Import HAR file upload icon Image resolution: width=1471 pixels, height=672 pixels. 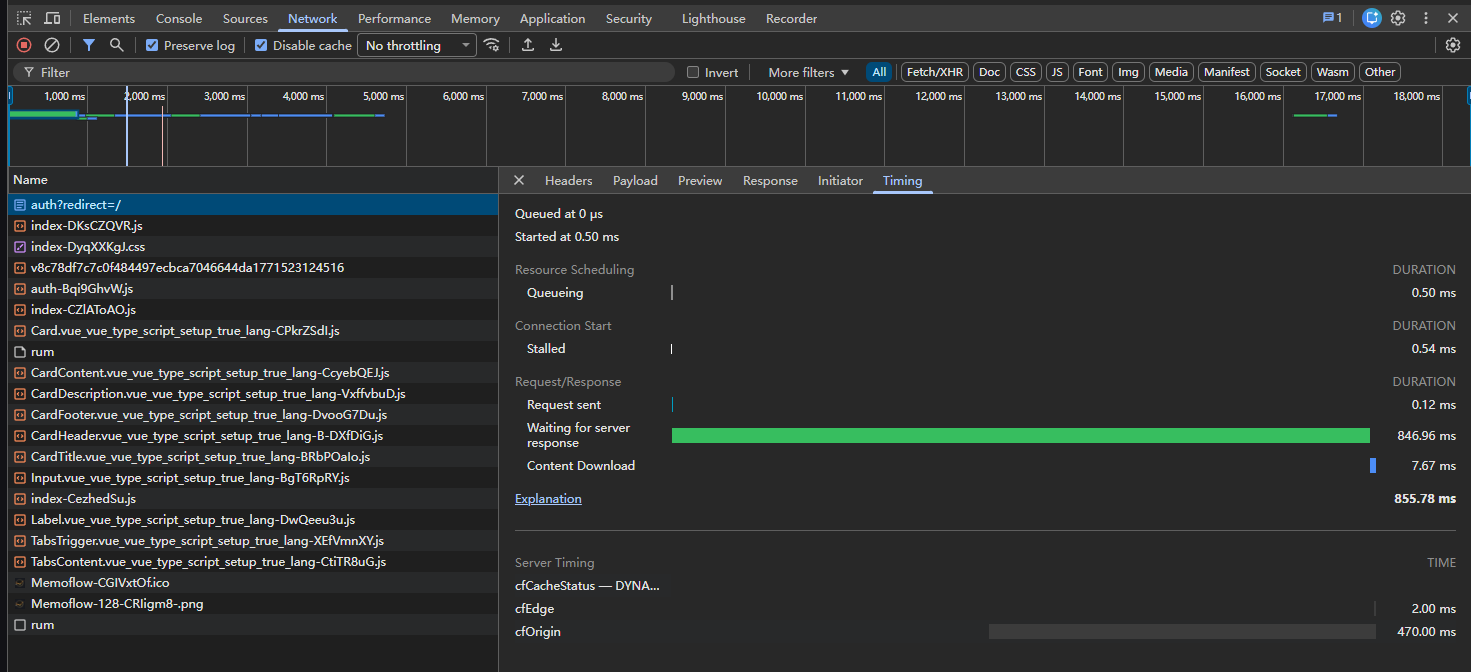point(528,45)
